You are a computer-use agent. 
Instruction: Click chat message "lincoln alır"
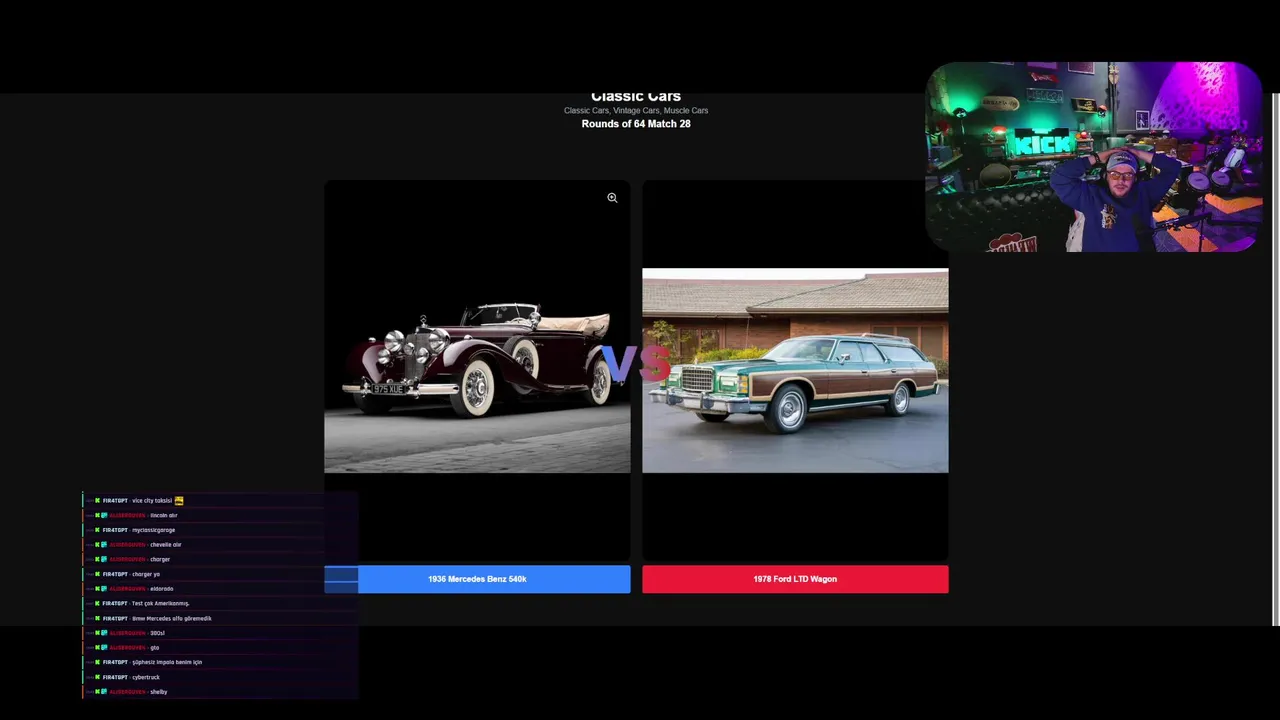(x=163, y=515)
